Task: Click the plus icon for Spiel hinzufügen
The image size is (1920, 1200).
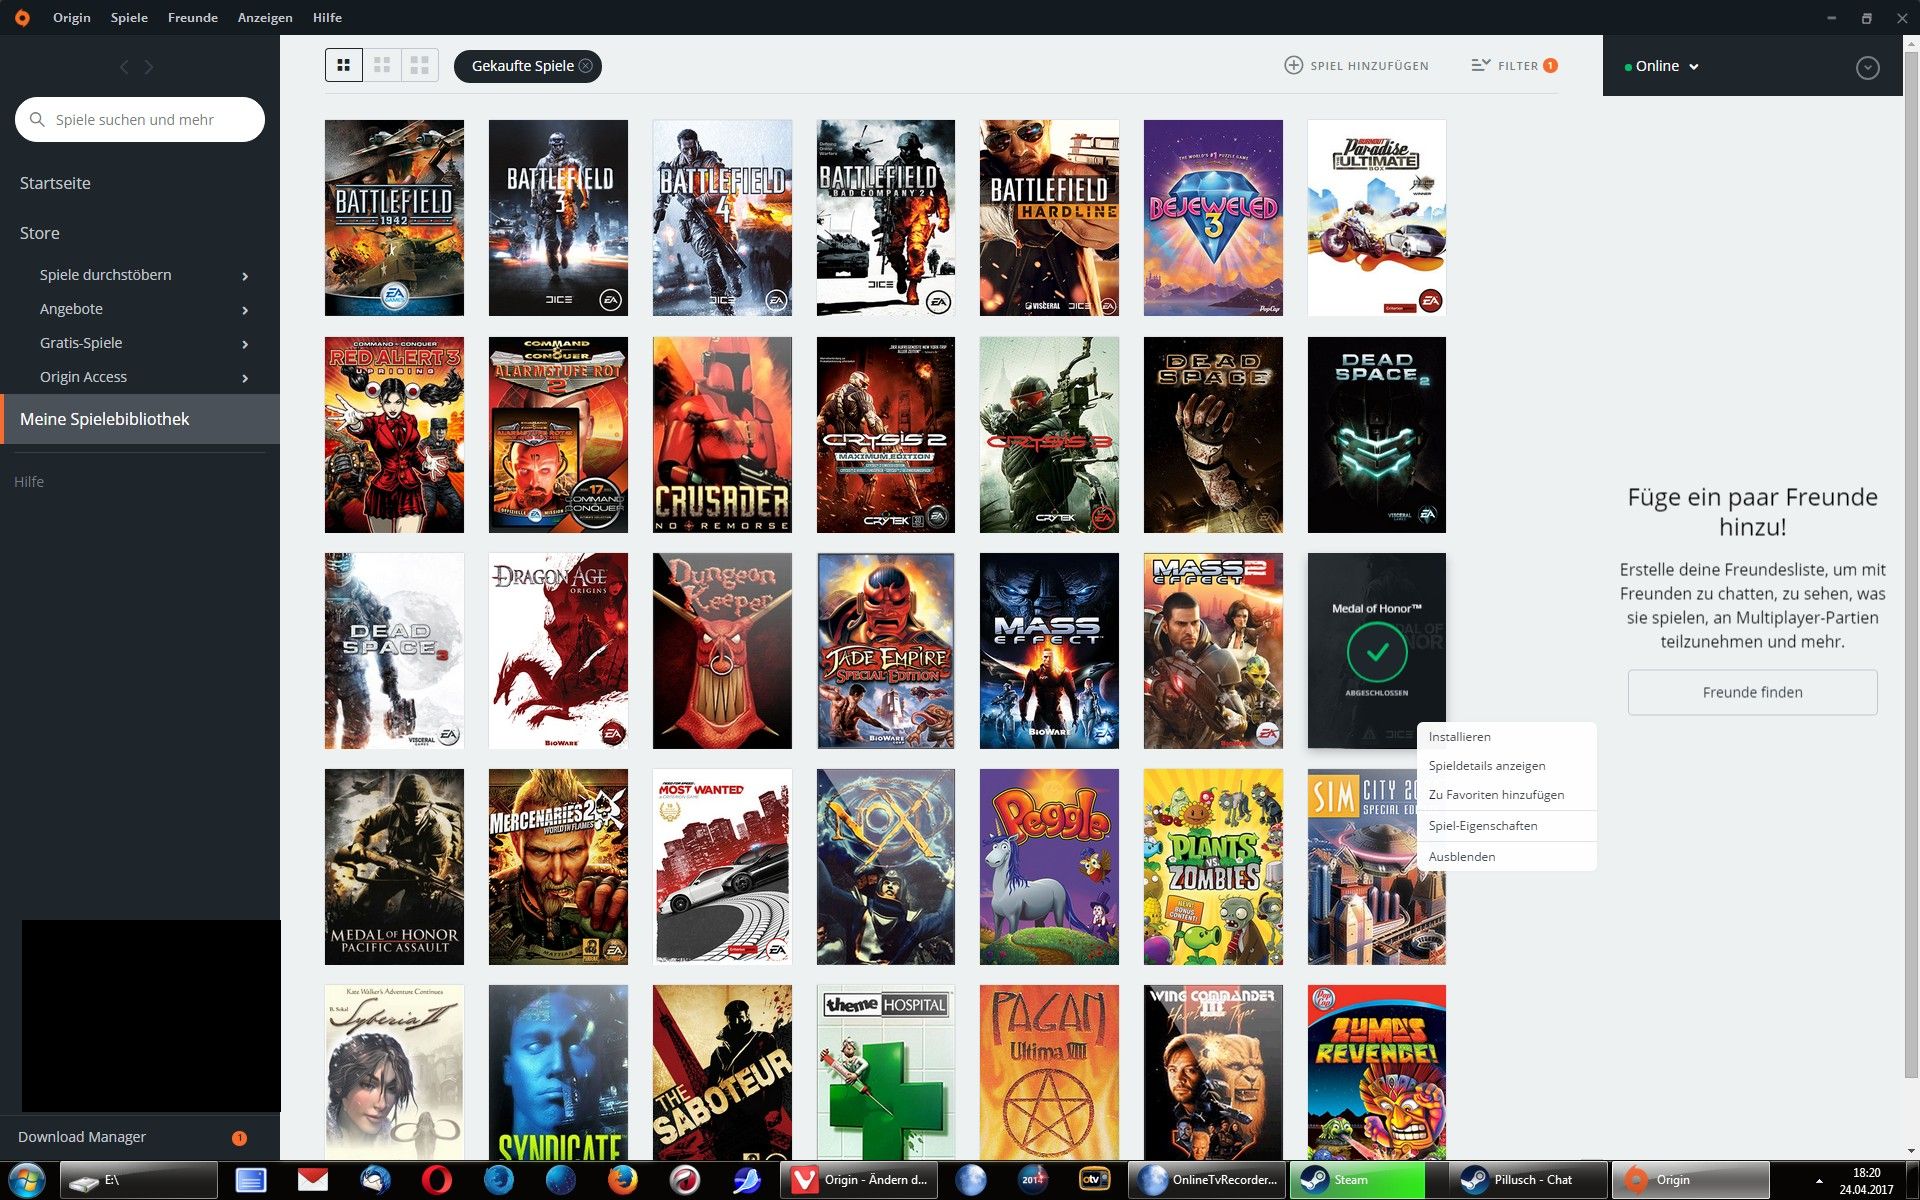Action: (x=1293, y=66)
